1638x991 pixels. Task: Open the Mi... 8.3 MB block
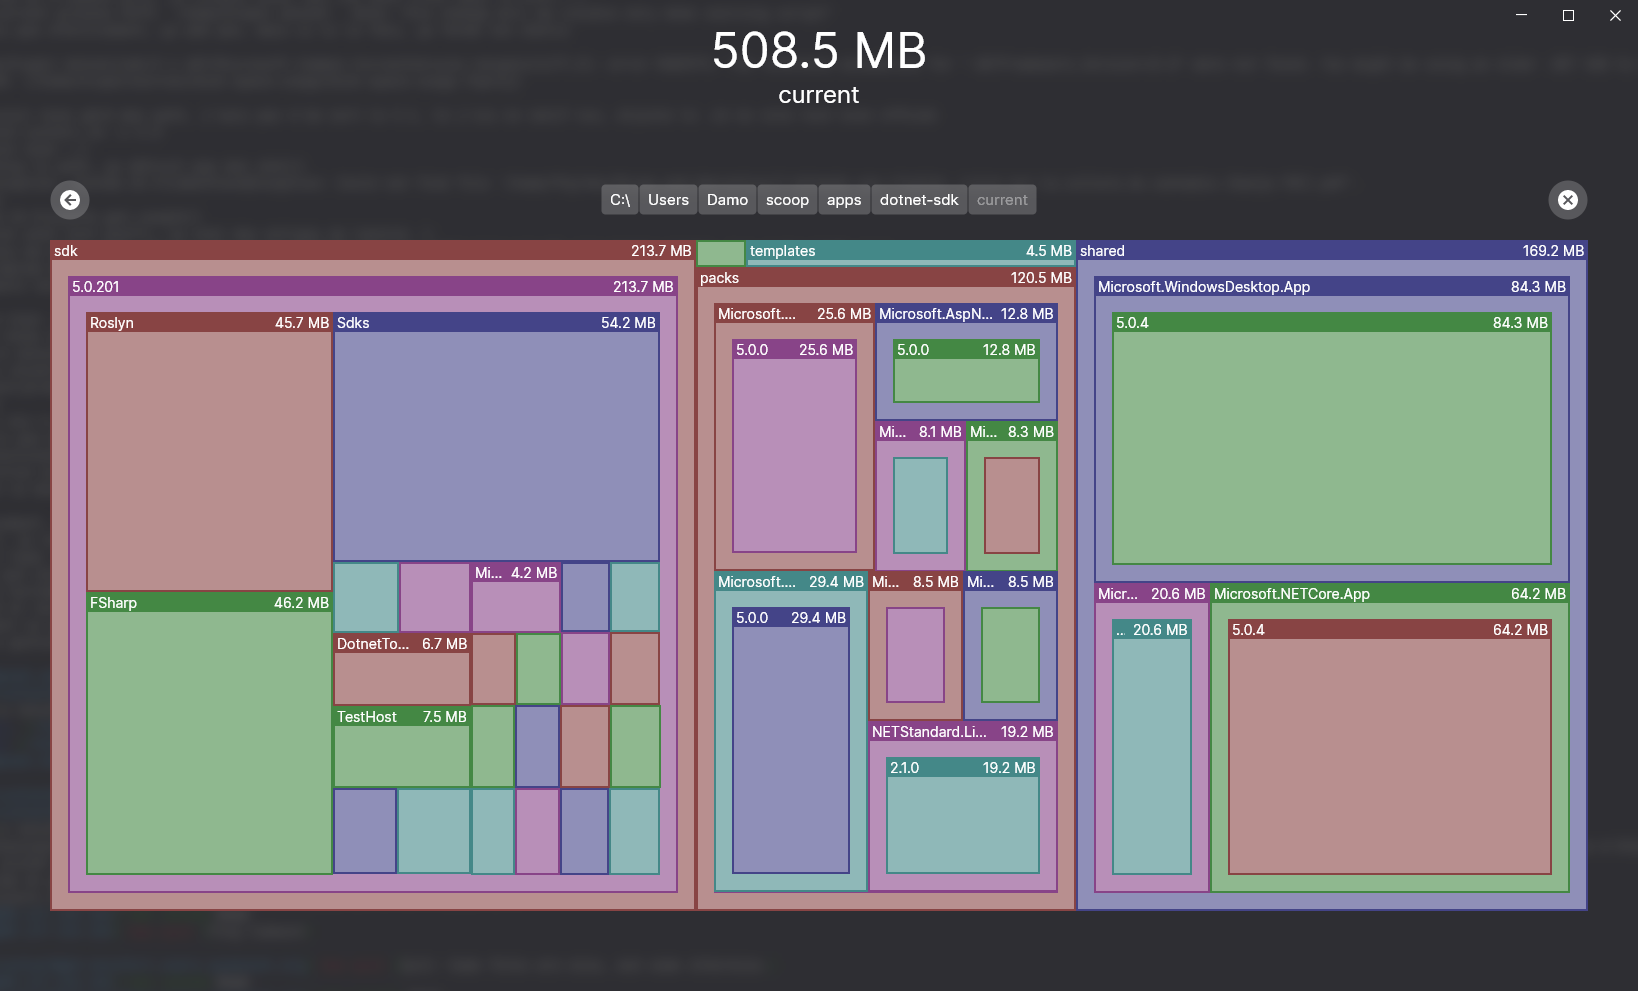(x=1012, y=496)
